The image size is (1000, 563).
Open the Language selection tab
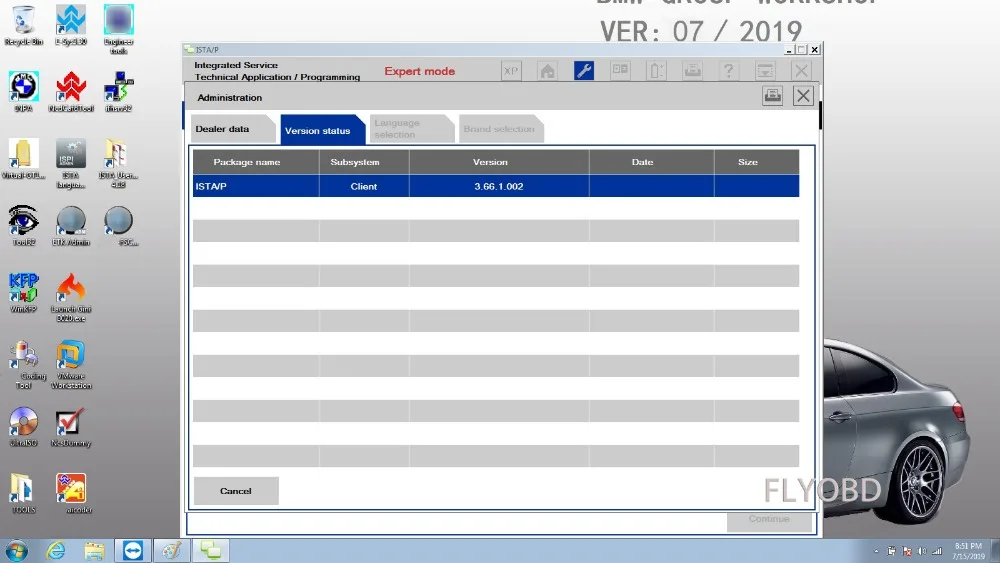click(x=411, y=129)
